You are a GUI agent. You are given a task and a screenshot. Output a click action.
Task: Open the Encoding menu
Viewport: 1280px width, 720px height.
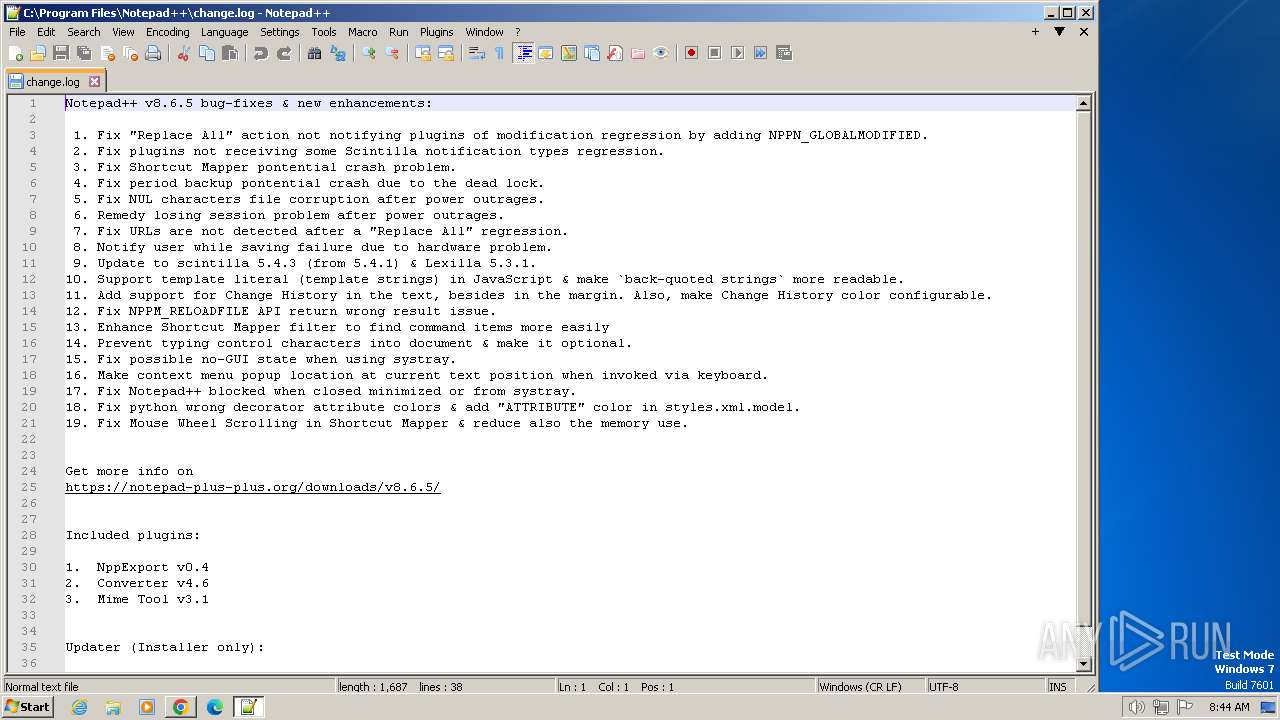click(167, 32)
